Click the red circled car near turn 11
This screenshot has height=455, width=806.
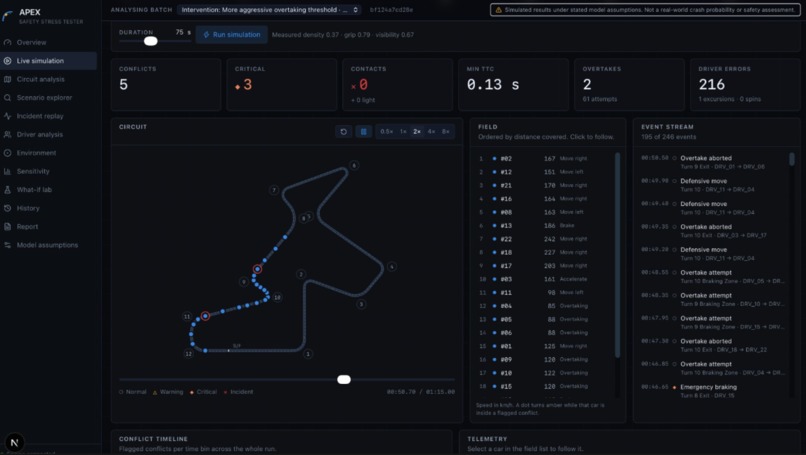pyautogui.click(x=205, y=316)
